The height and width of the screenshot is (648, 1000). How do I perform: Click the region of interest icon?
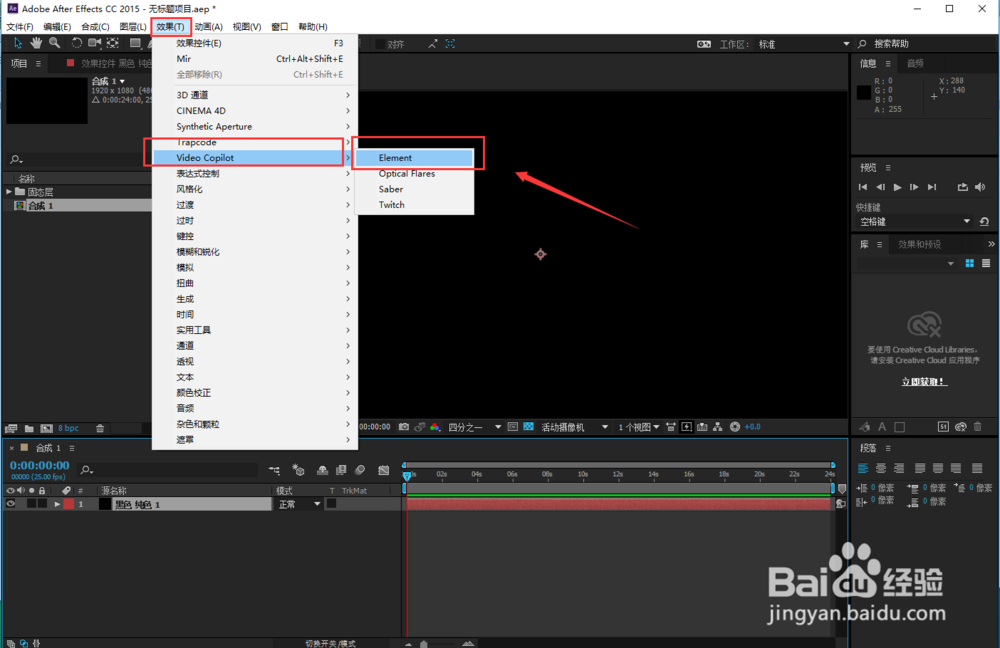coord(513,427)
